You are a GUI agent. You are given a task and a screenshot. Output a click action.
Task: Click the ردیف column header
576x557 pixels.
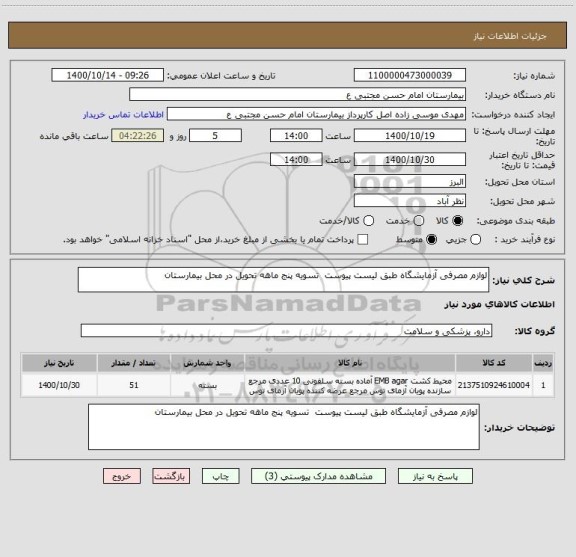pyautogui.click(x=543, y=363)
